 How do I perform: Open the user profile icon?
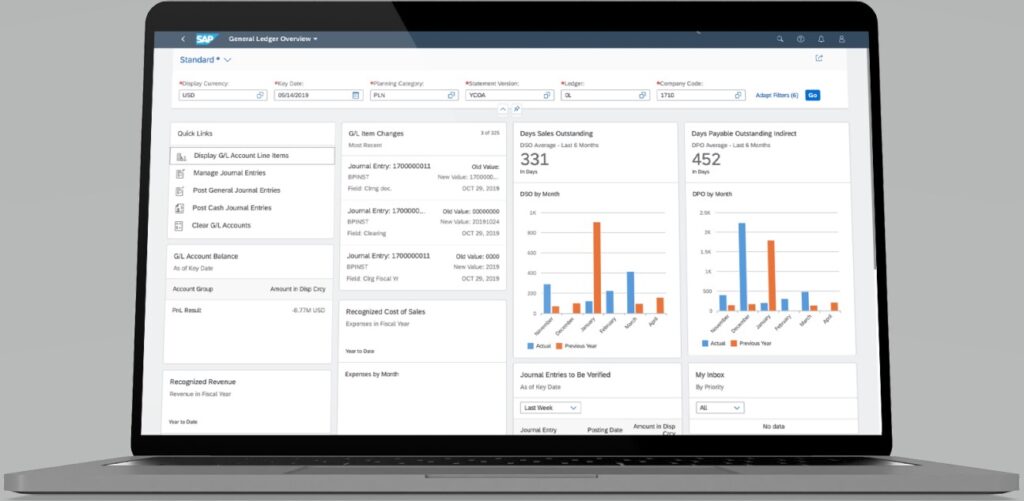(x=842, y=39)
